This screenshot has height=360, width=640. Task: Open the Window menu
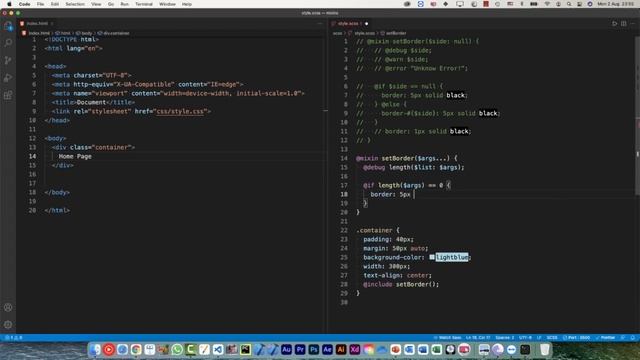coord(167,4)
